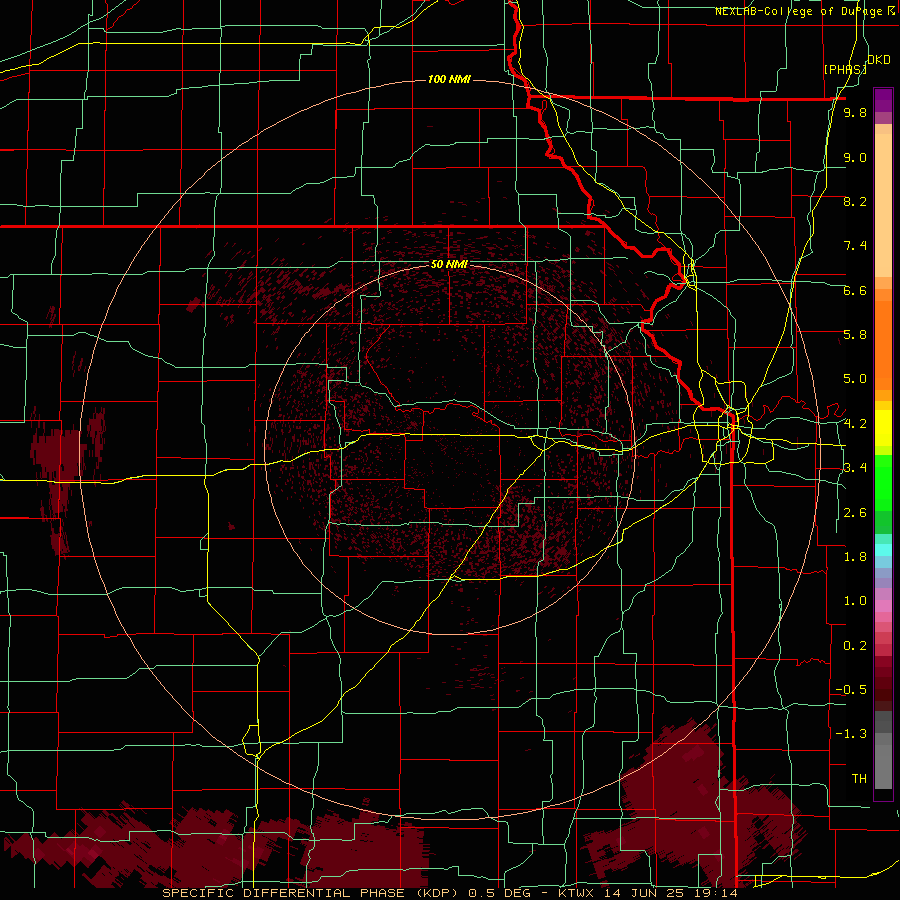
Task: Select the 9.8 value on color scale
Action: (x=855, y=112)
